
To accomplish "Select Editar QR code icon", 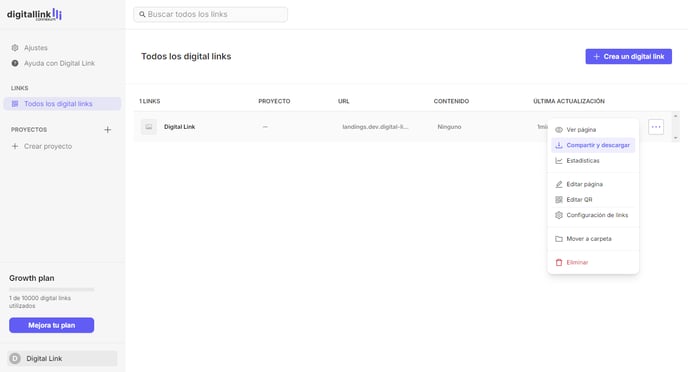I will point(559,200).
